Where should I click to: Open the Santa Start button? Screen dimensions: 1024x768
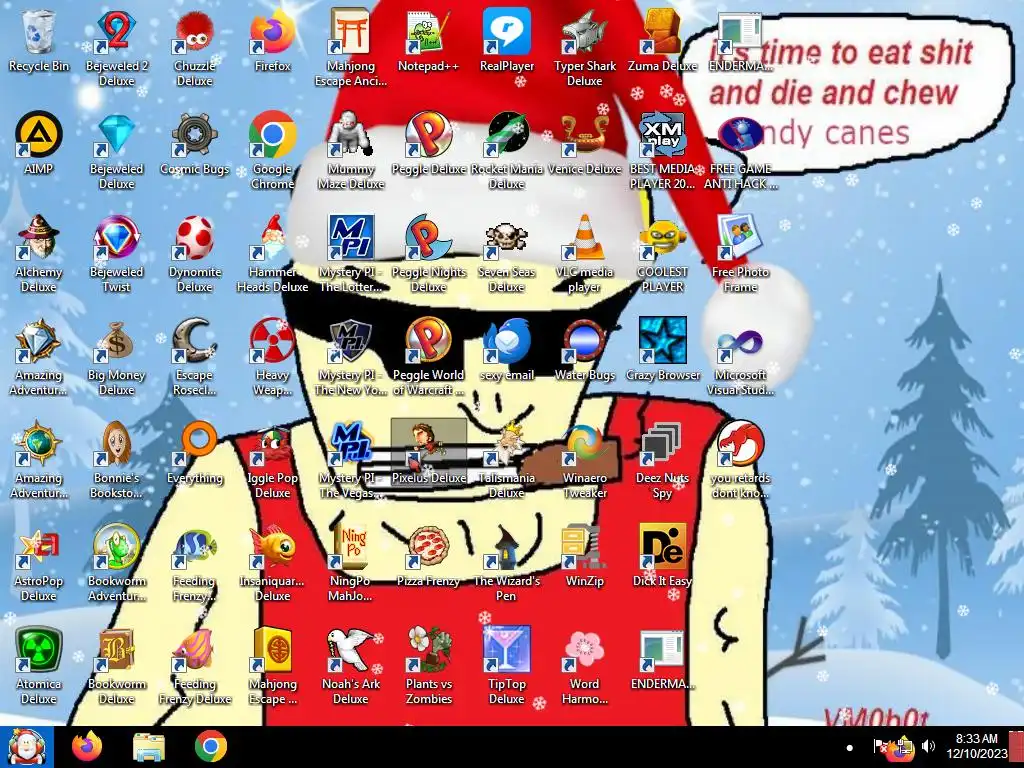(x=26, y=746)
